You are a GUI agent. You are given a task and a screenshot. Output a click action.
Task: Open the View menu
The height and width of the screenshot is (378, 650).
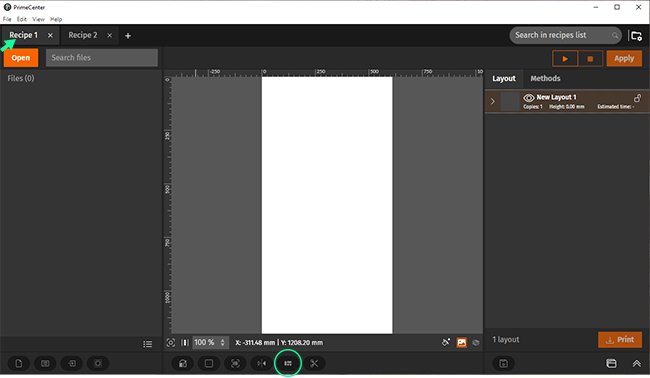(x=39, y=19)
